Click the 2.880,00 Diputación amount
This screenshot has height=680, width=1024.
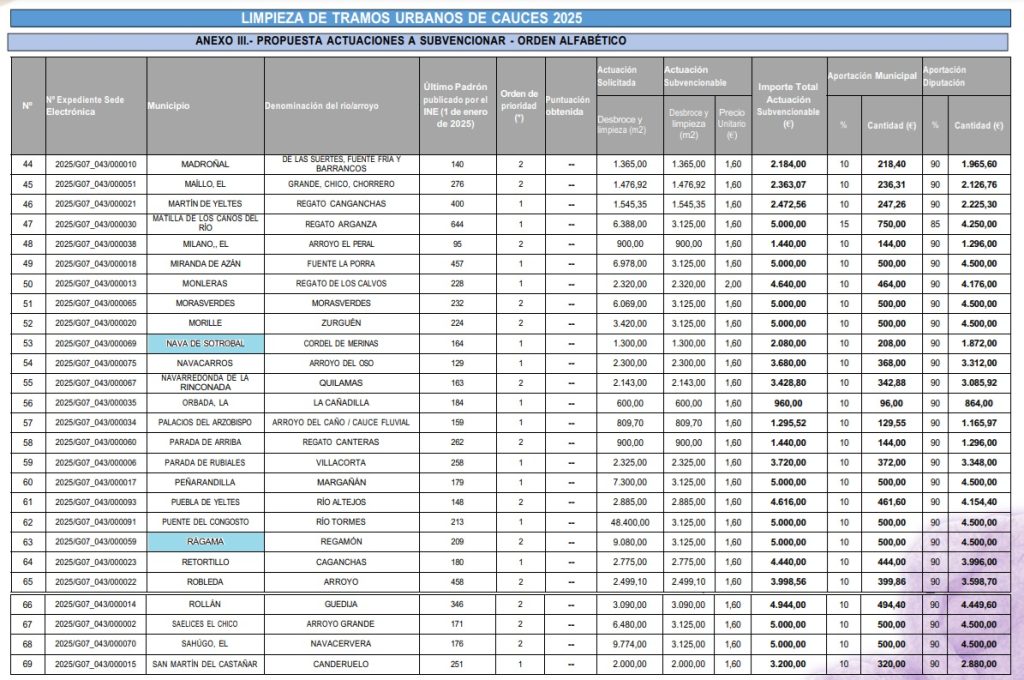tap(979, 664)
